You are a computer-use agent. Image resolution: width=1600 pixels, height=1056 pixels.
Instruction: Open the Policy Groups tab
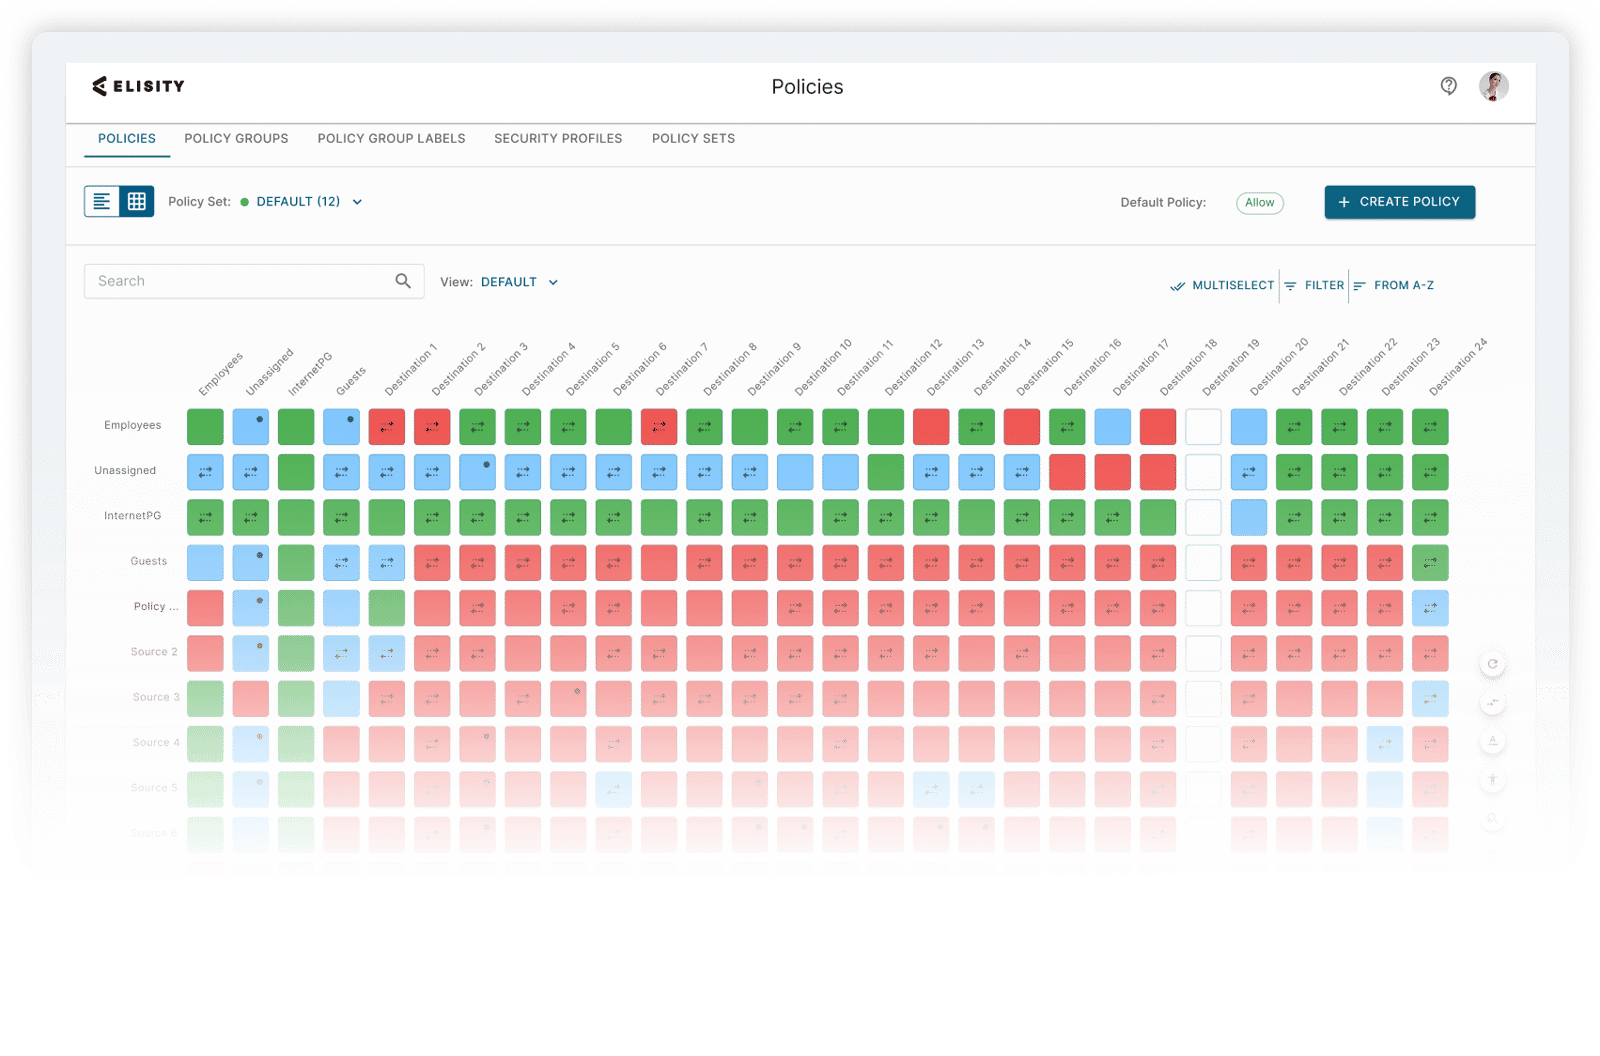236,139
